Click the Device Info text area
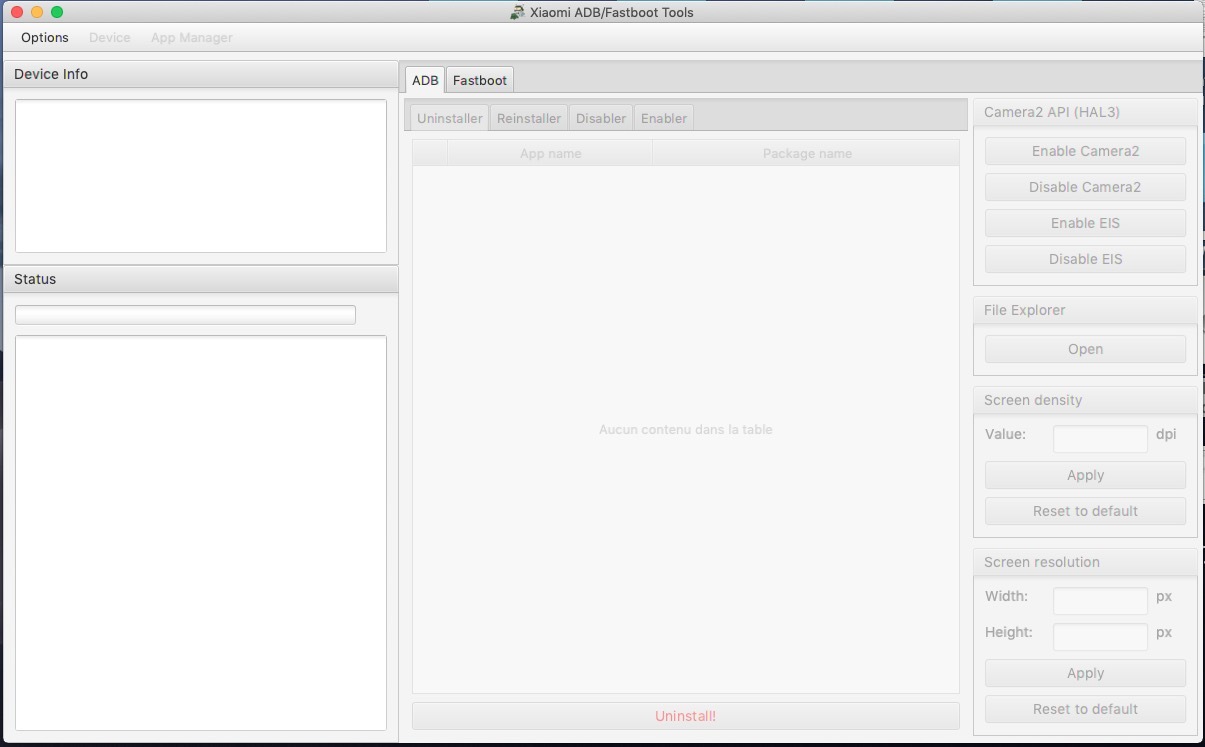Image resolution: width=1205 pixels, height=747 pixels. pyautogui.click(x=200, y=175)
